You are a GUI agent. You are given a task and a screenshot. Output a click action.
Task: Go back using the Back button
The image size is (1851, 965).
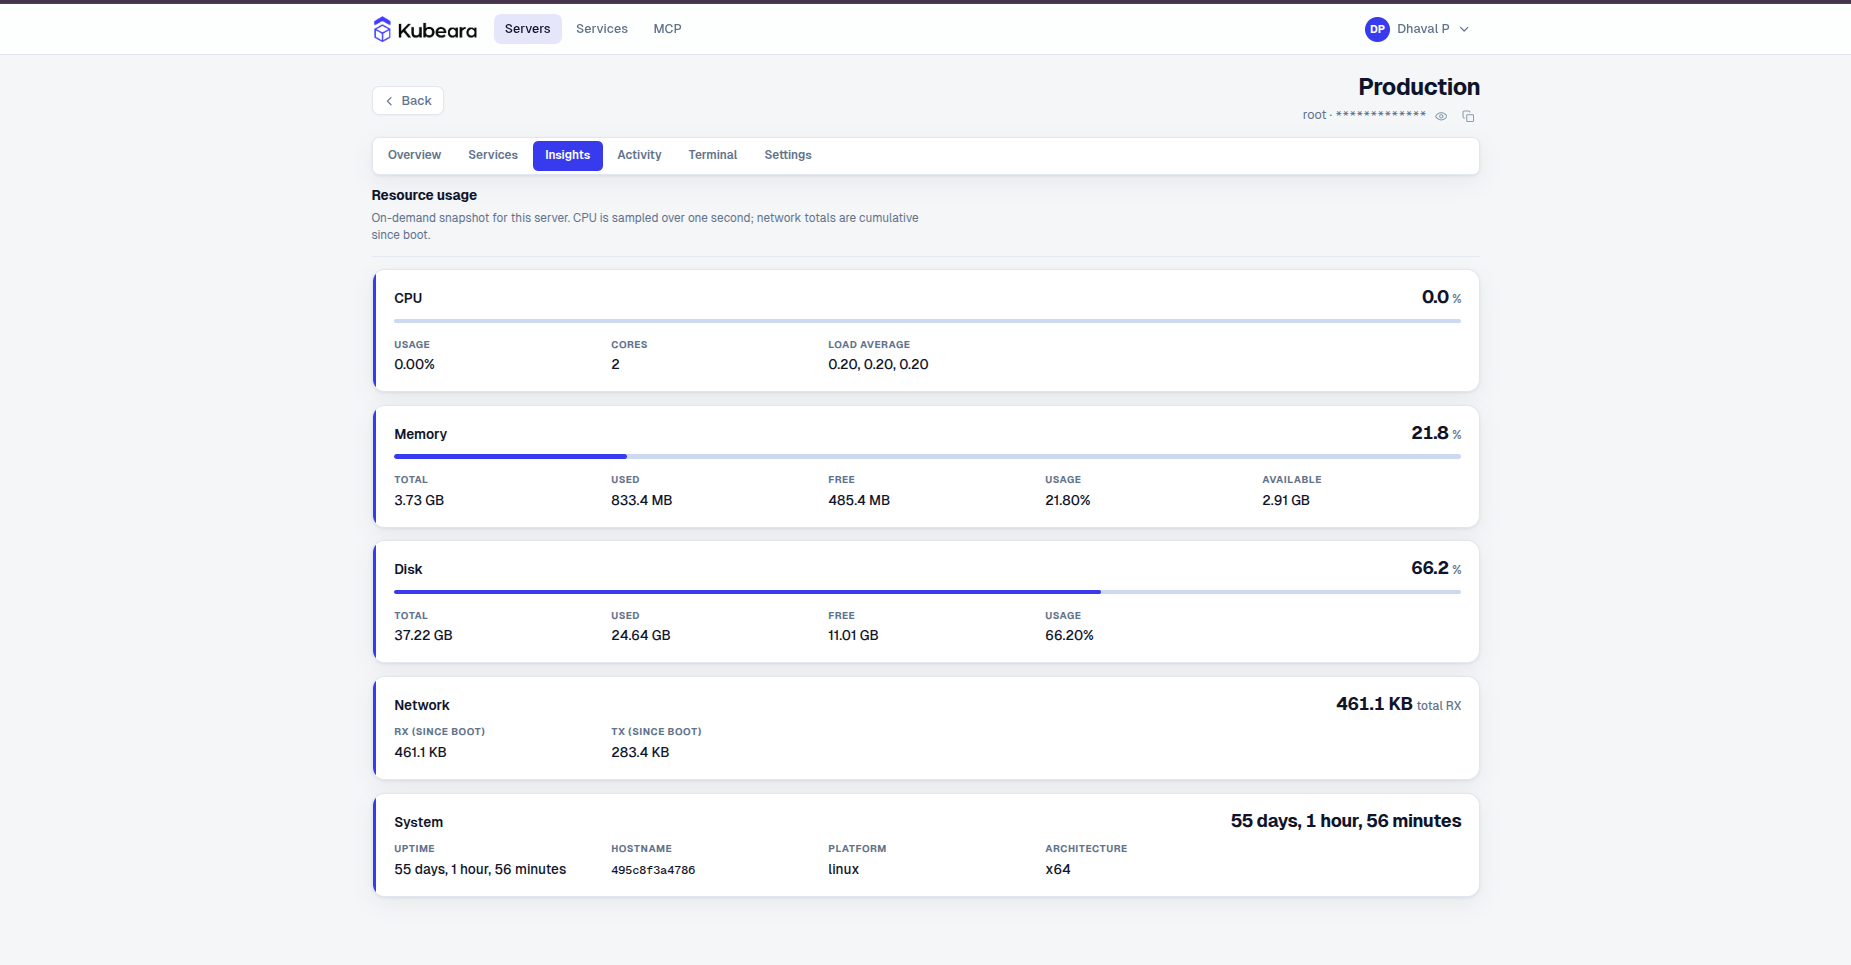click(408, 101)
